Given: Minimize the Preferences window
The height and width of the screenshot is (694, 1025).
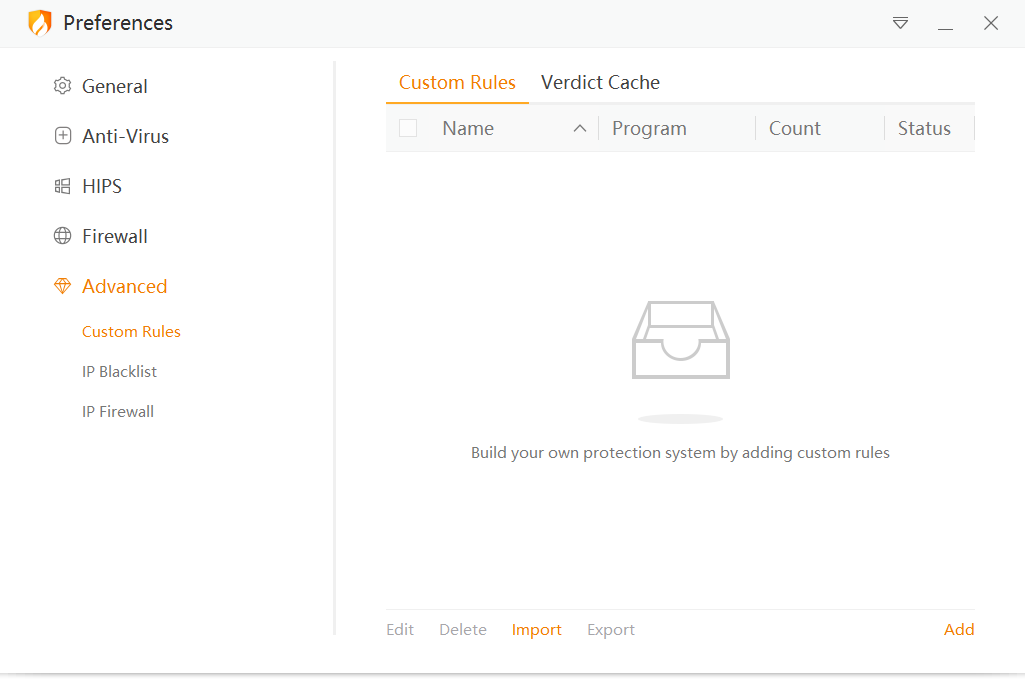Looking at the screenshot, I should coord(945,29).
